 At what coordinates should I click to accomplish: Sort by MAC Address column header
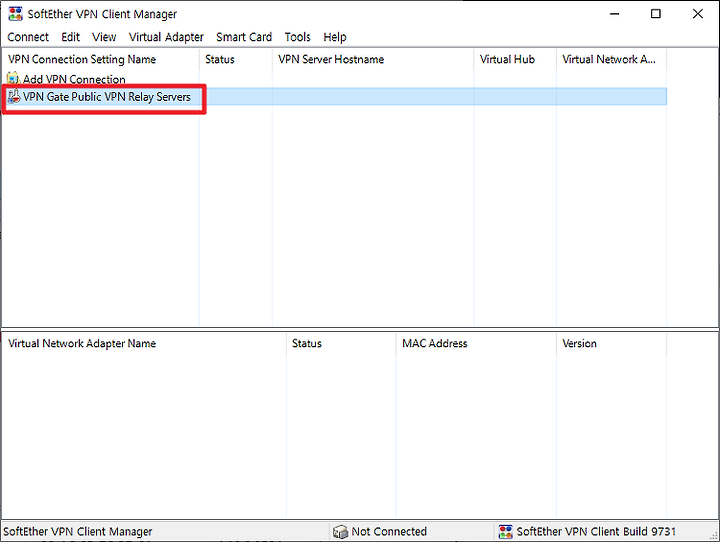(x=476, y=344)
